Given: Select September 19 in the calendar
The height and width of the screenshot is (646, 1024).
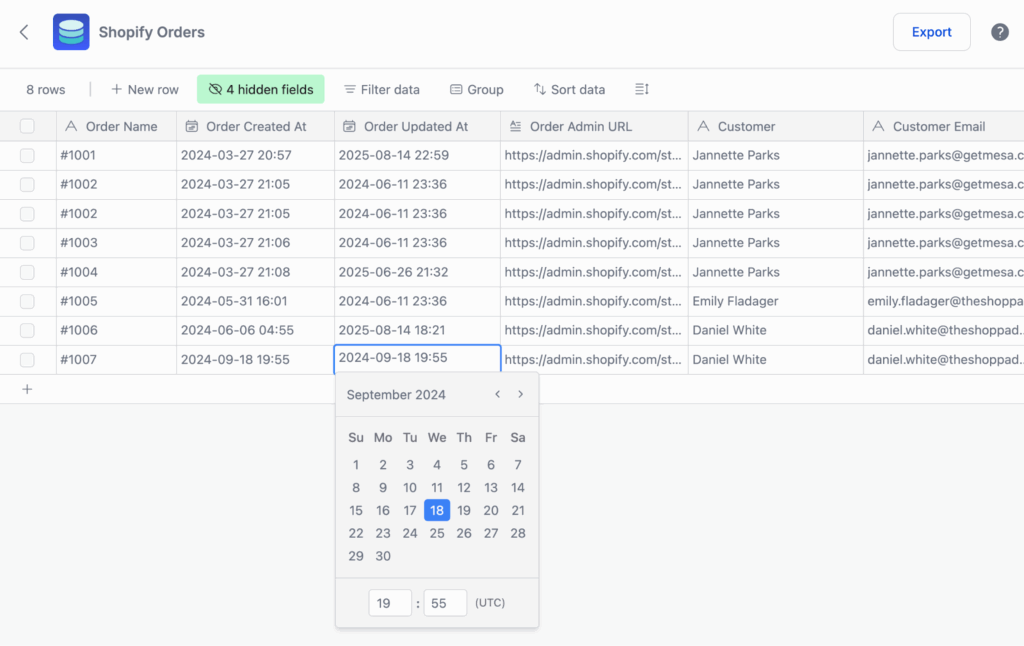Looking at the screenshot, I should 464,510.
